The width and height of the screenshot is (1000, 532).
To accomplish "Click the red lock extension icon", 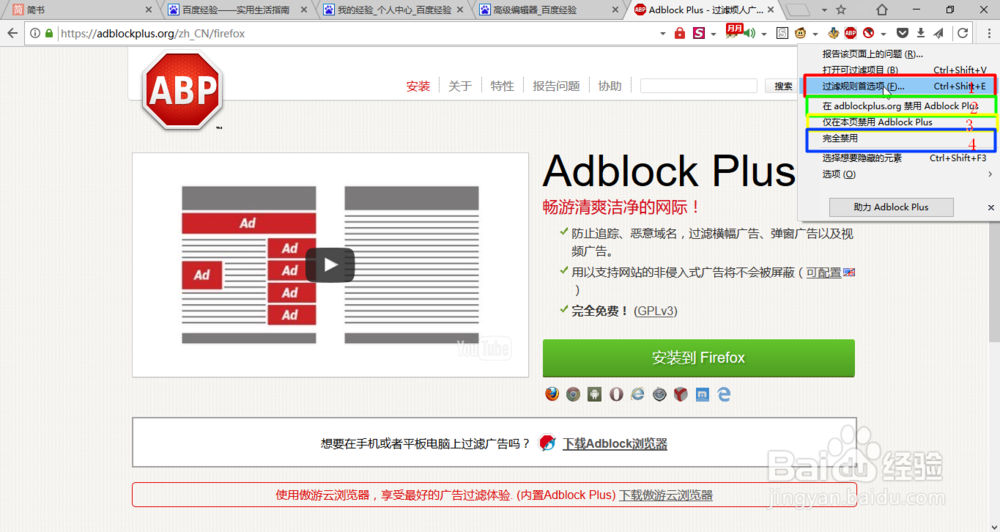I will (680, 33).
